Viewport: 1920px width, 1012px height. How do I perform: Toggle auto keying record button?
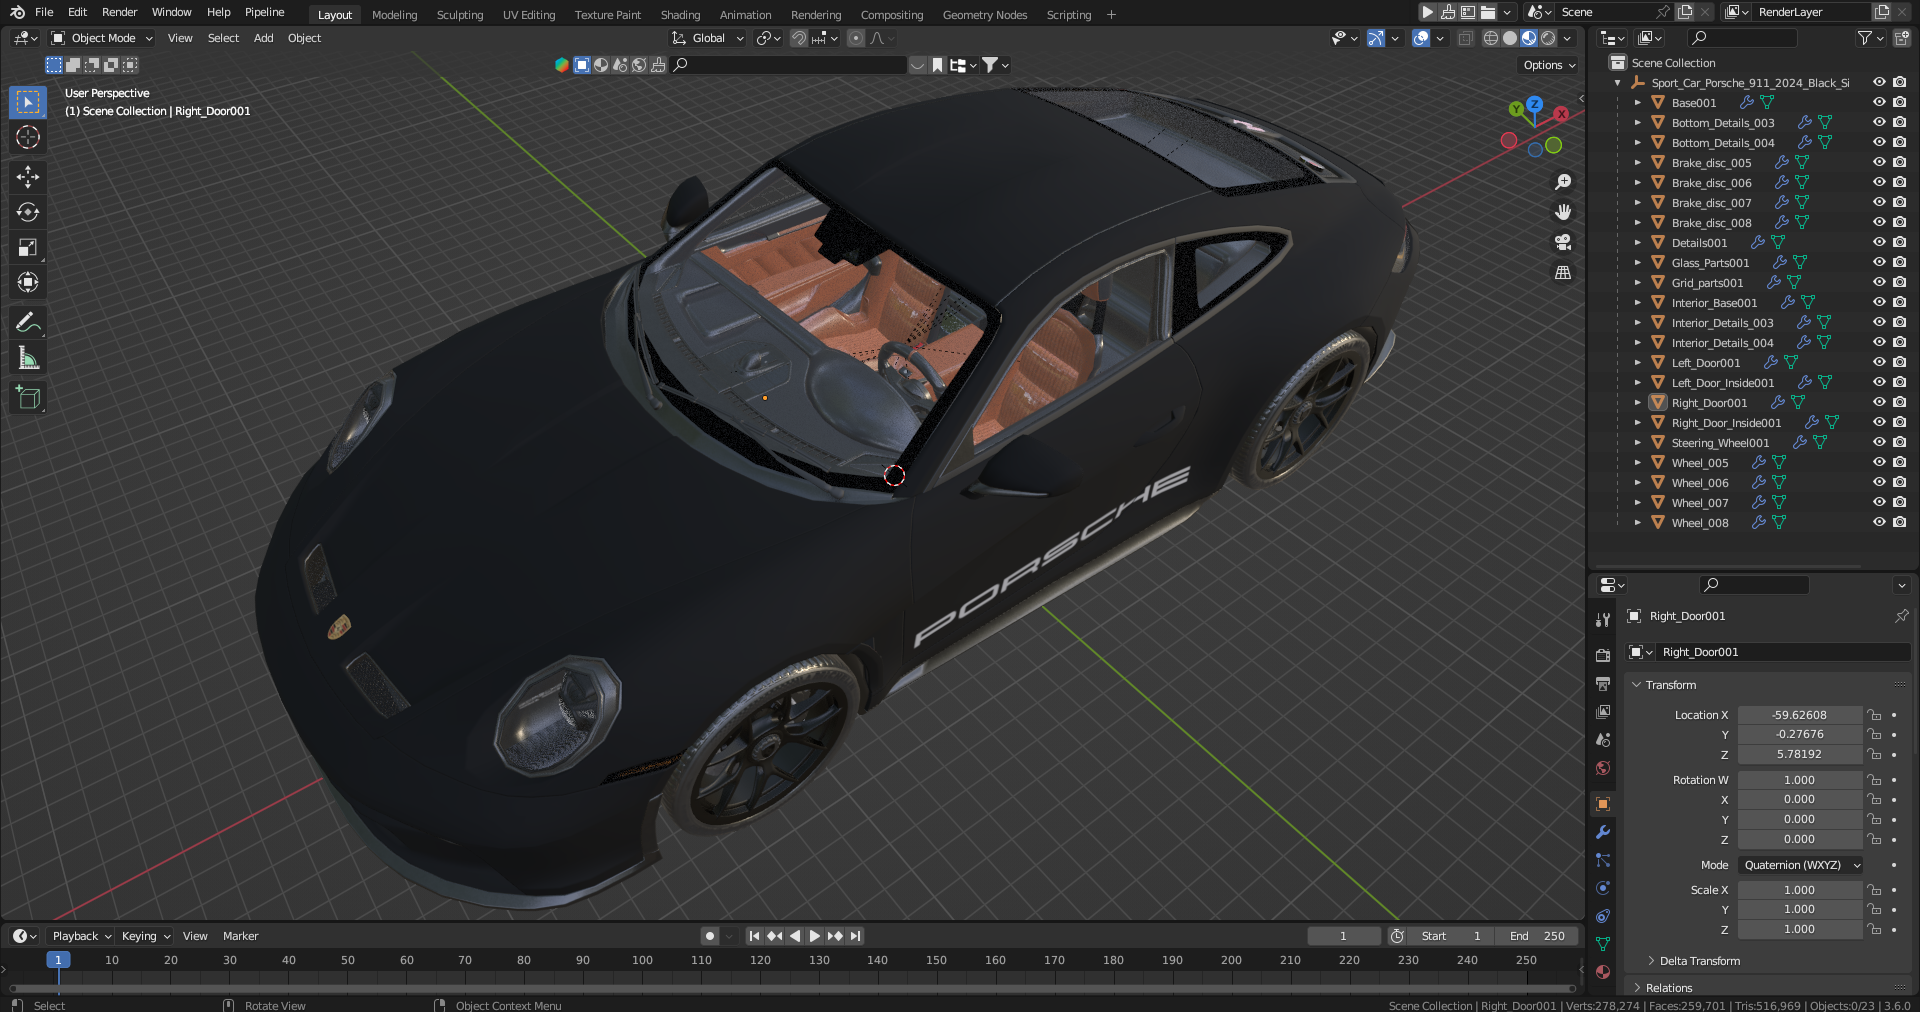(709, 936)
